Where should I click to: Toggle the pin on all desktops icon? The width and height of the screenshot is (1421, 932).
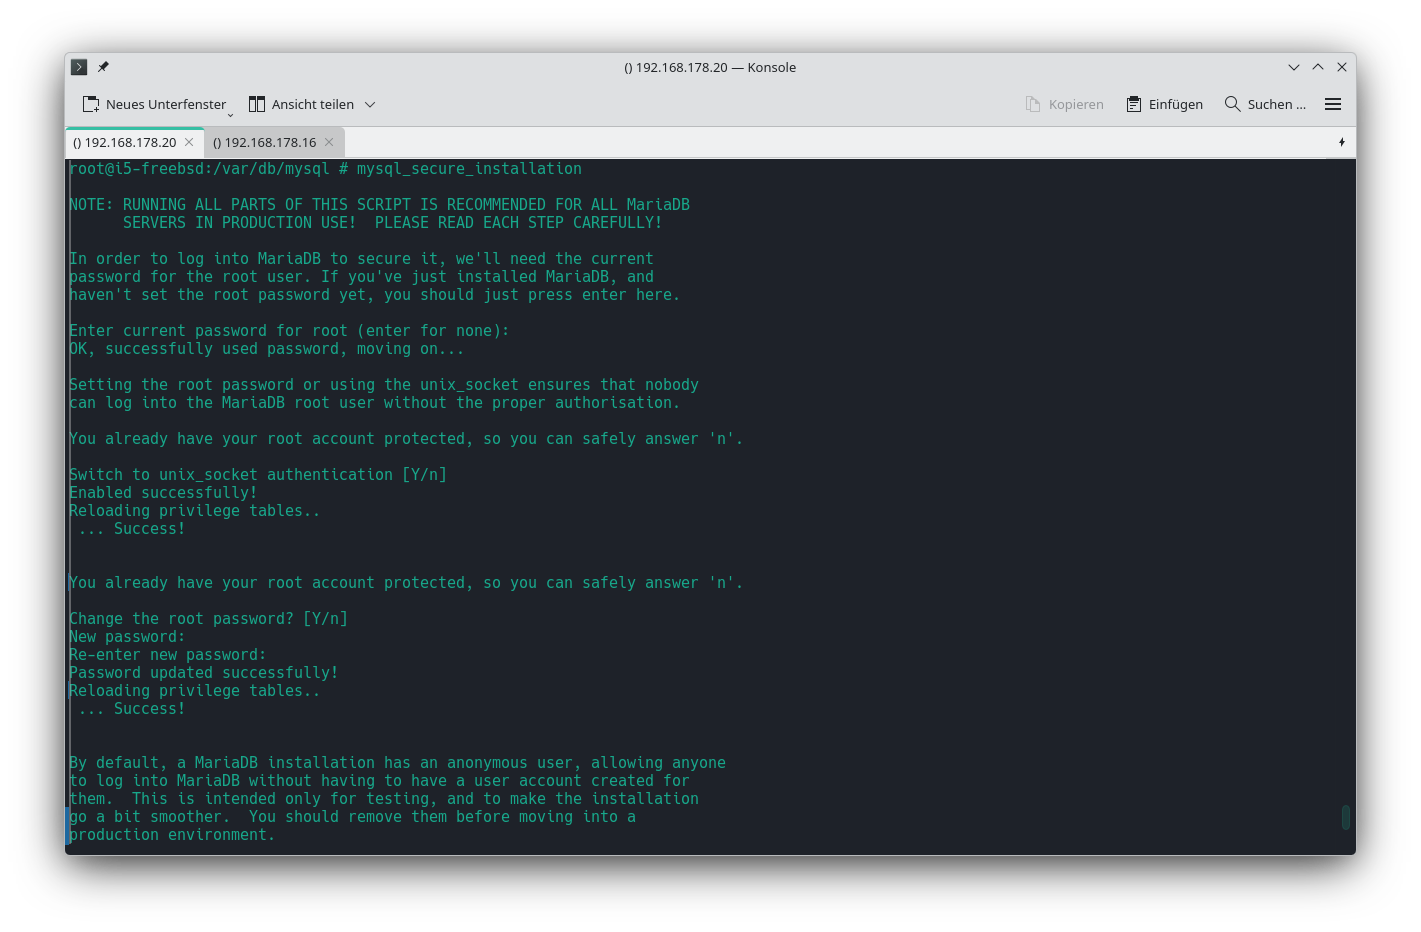[103, 67]
